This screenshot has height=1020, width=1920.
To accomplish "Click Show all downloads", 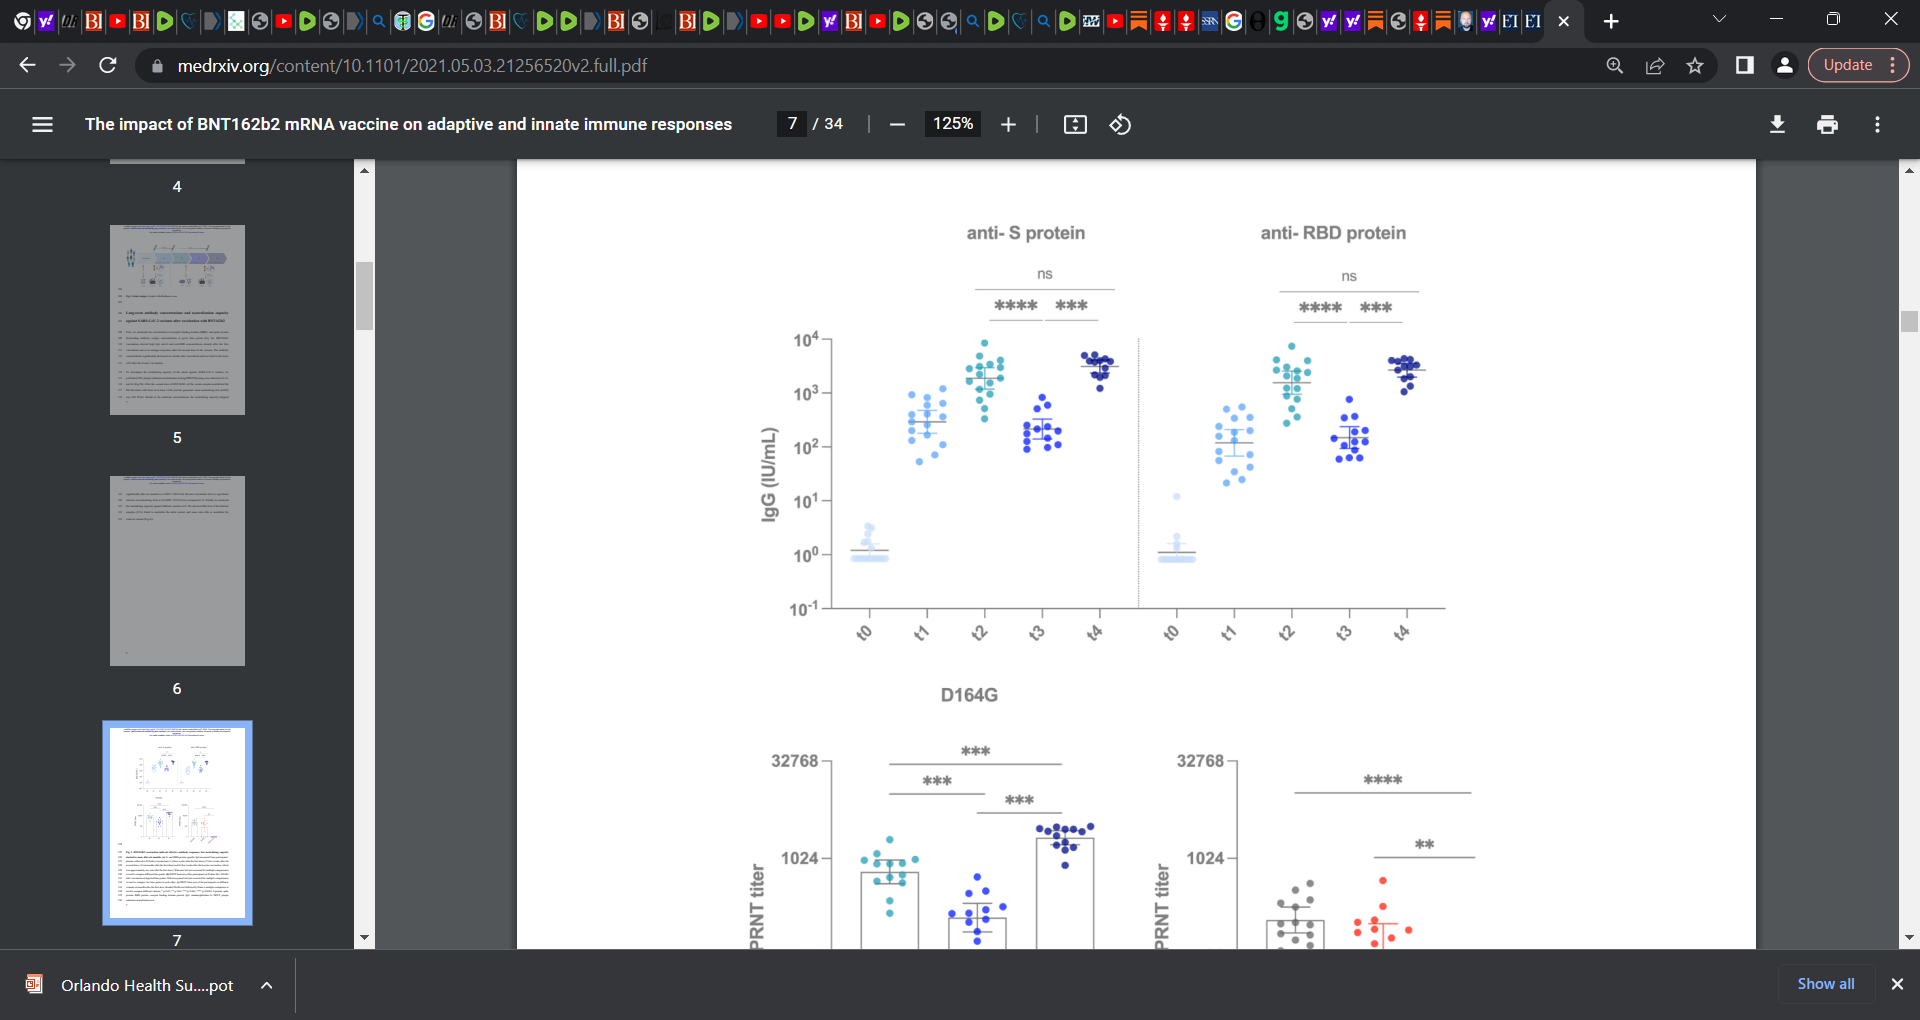I will pyautogui.click(x=1825, y=984).
